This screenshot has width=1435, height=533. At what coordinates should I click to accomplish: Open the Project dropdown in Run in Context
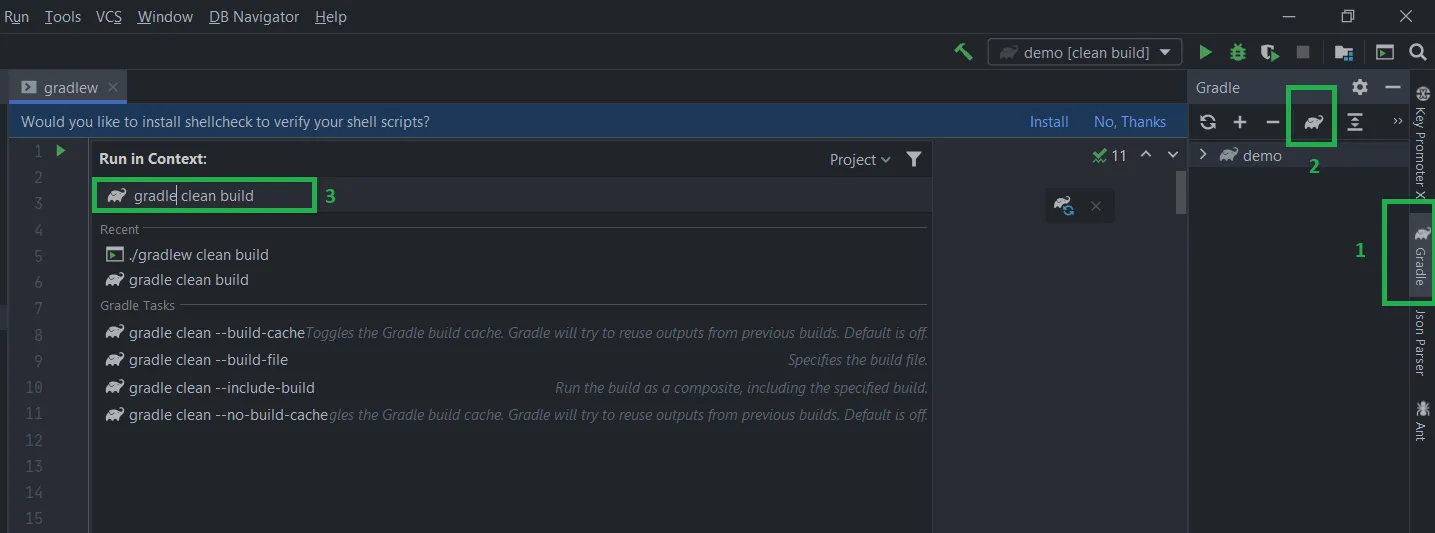point(860,159)
